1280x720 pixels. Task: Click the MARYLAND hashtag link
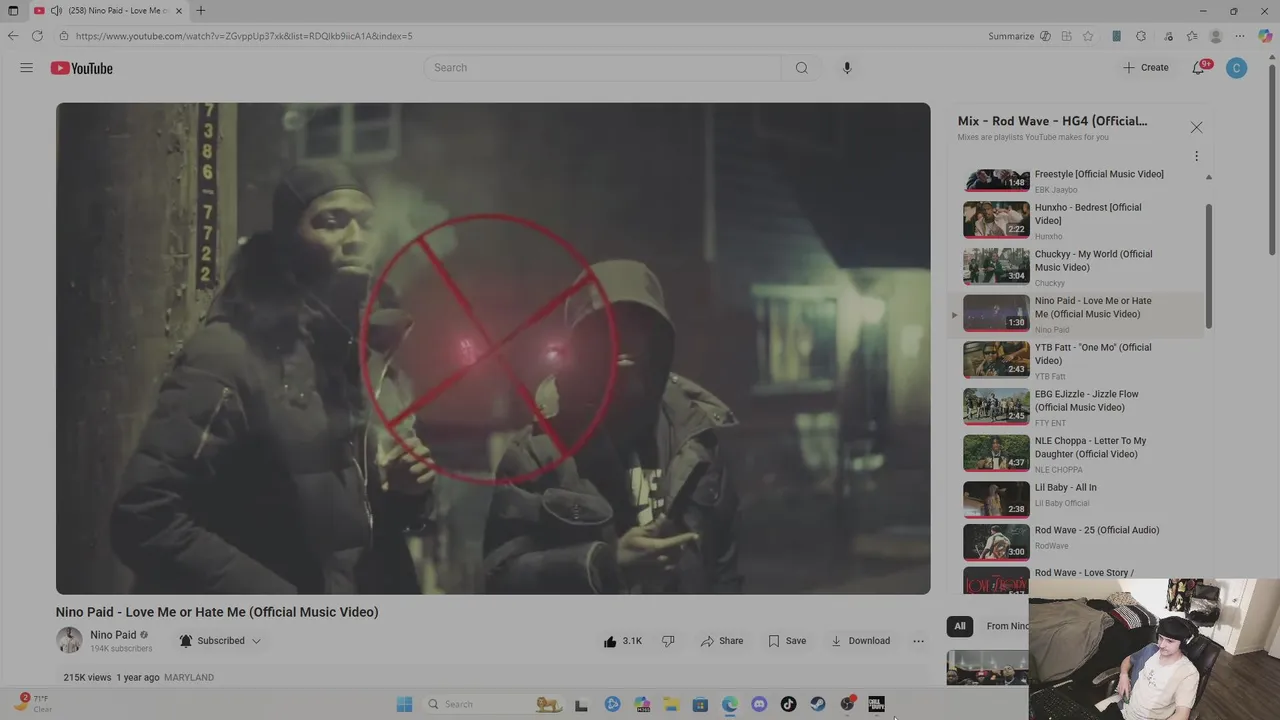coord(189,678)
